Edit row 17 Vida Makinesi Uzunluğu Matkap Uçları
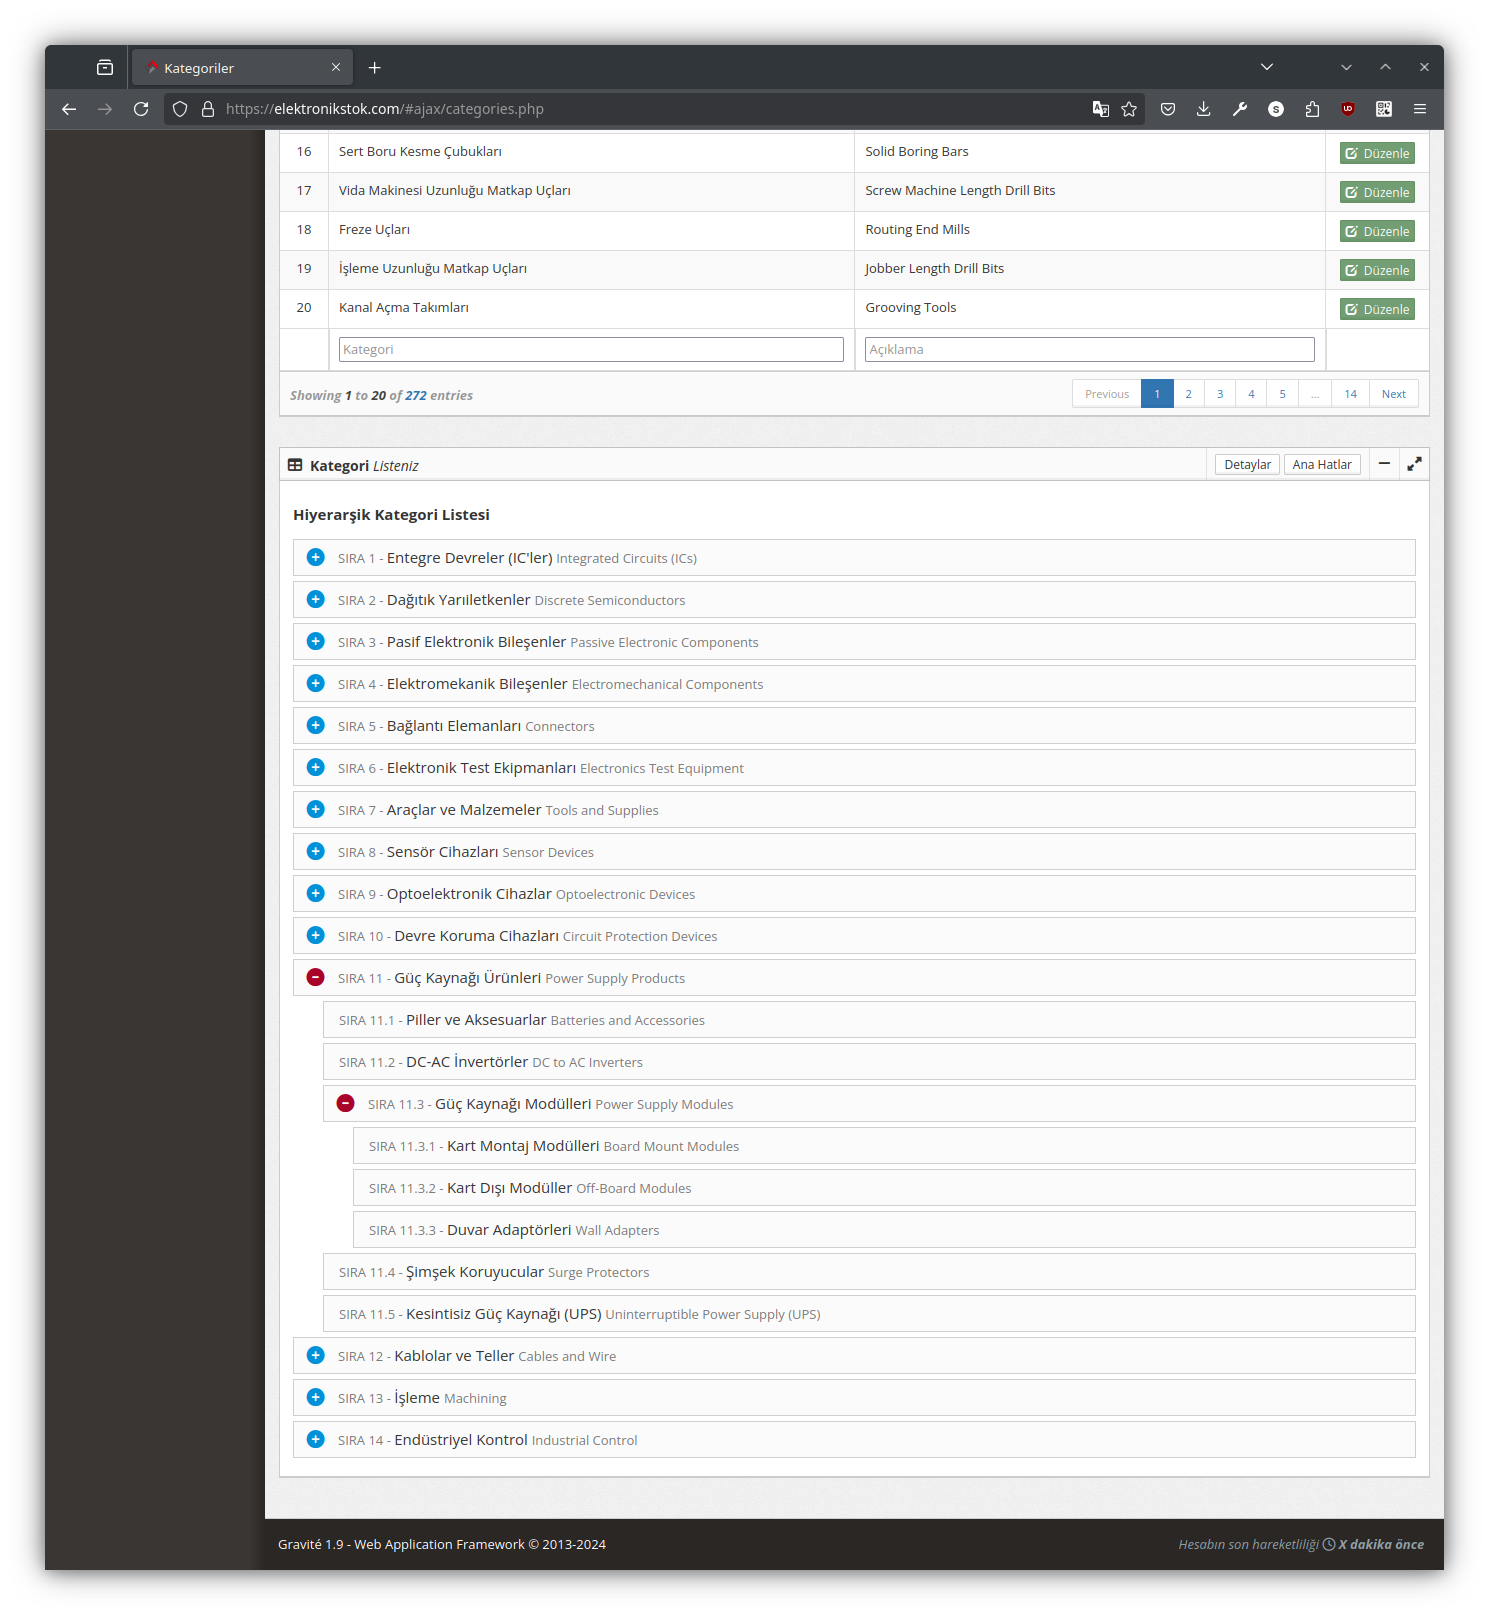The height and width of the screenshot is (1615, 1489). pos(1377,192)
